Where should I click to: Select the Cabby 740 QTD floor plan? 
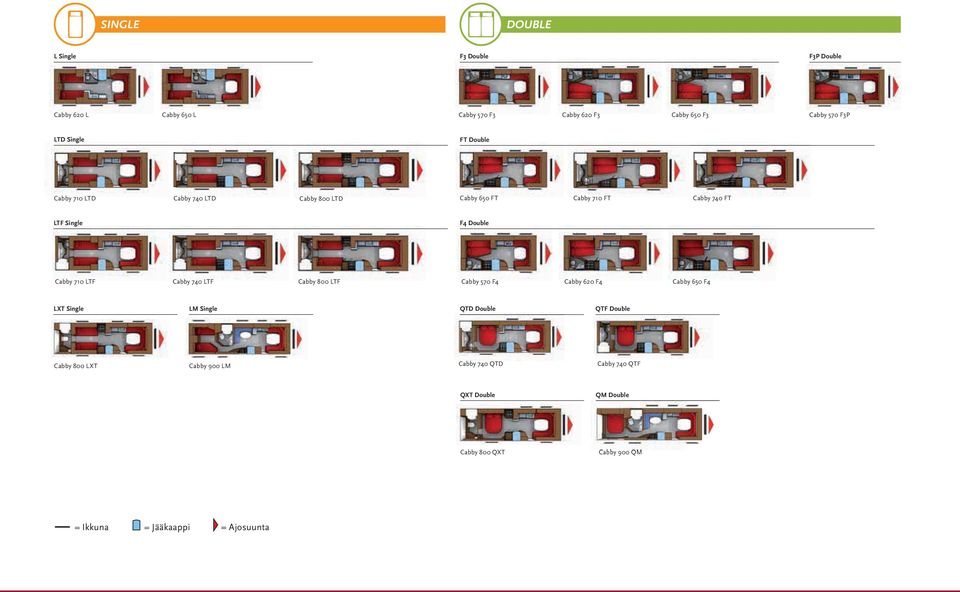[x=511, y=336]
